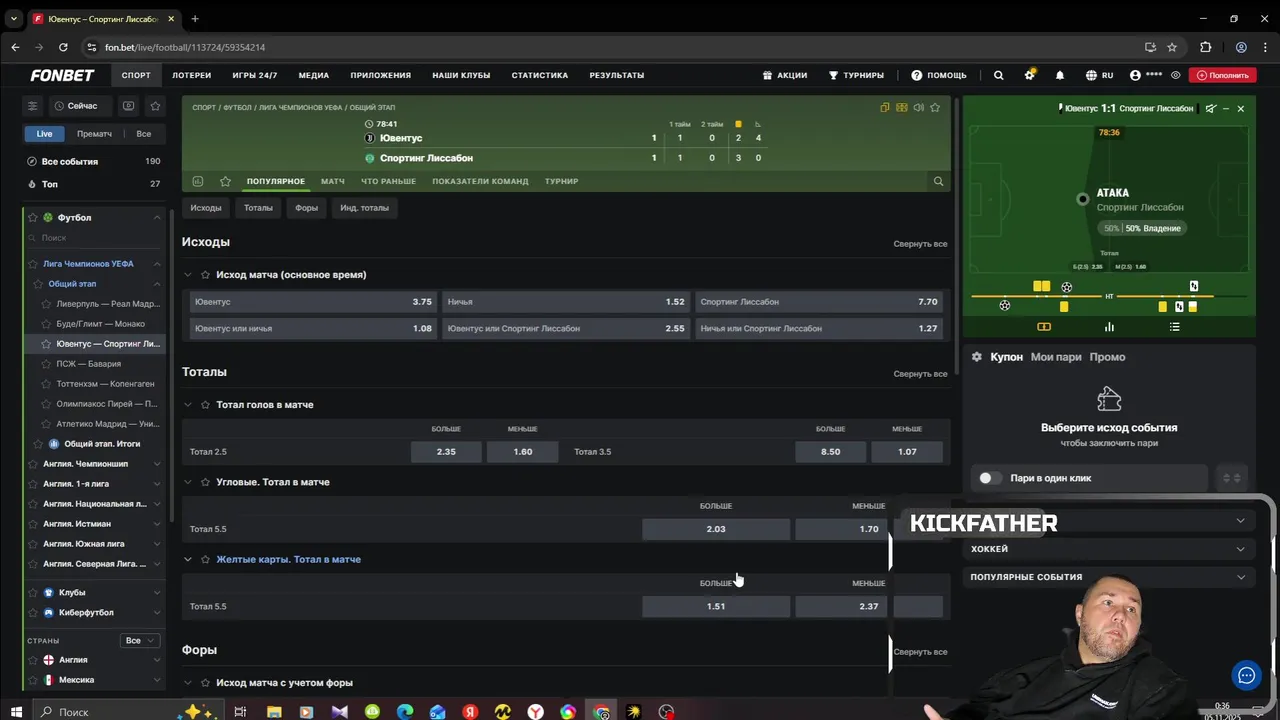
Task: Open Windows Start button
Action: [15, 712]
